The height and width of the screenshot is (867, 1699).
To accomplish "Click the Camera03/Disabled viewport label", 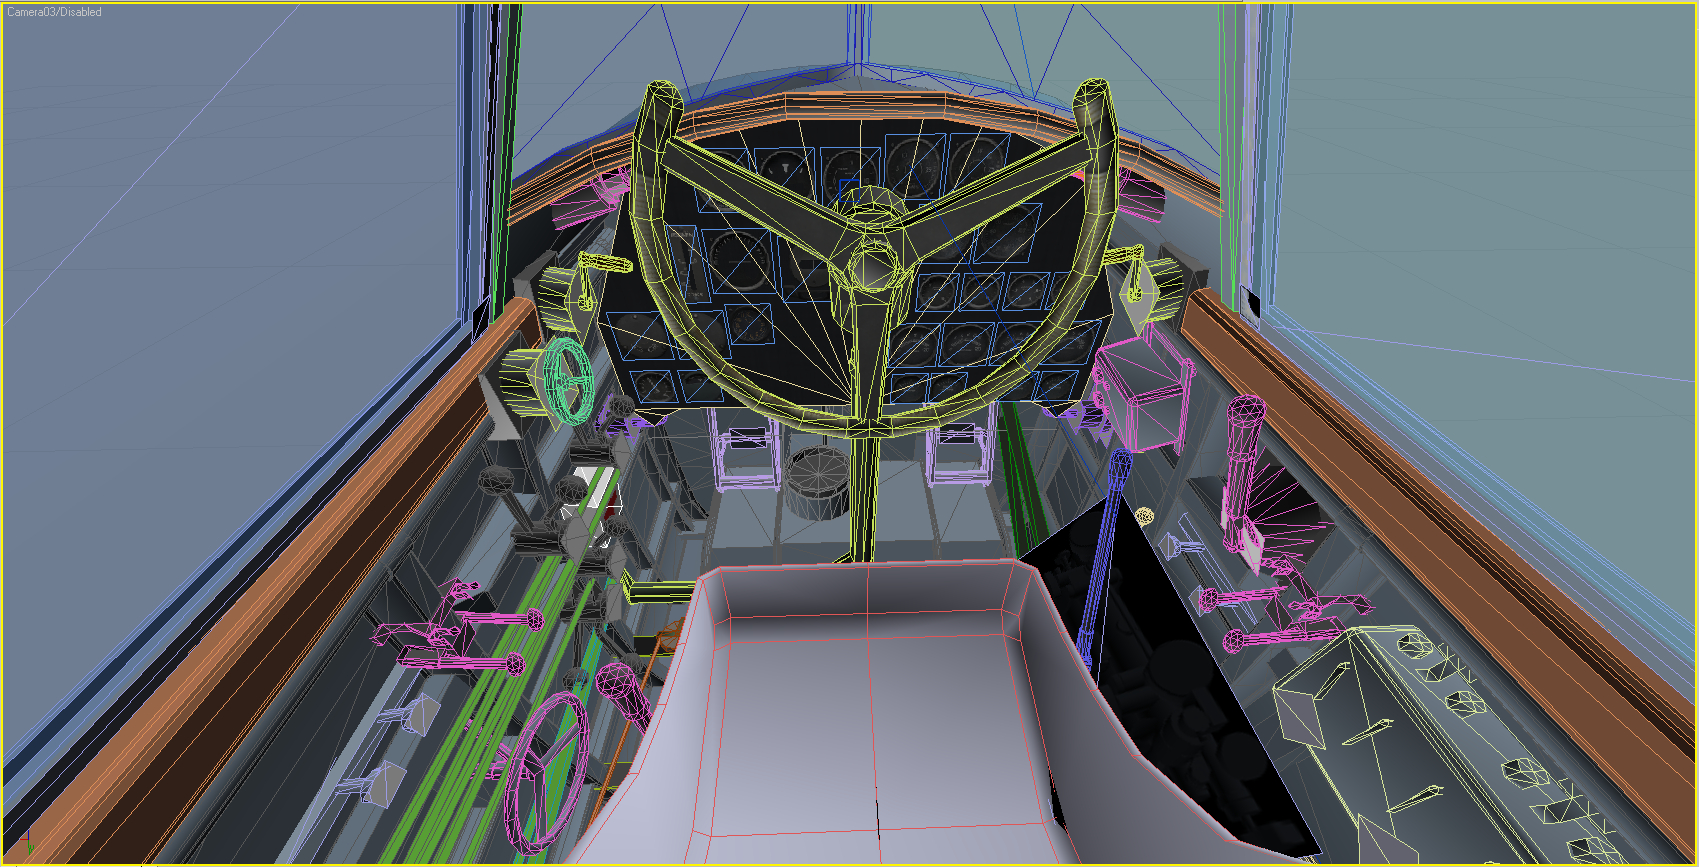I will click(54, 12).
